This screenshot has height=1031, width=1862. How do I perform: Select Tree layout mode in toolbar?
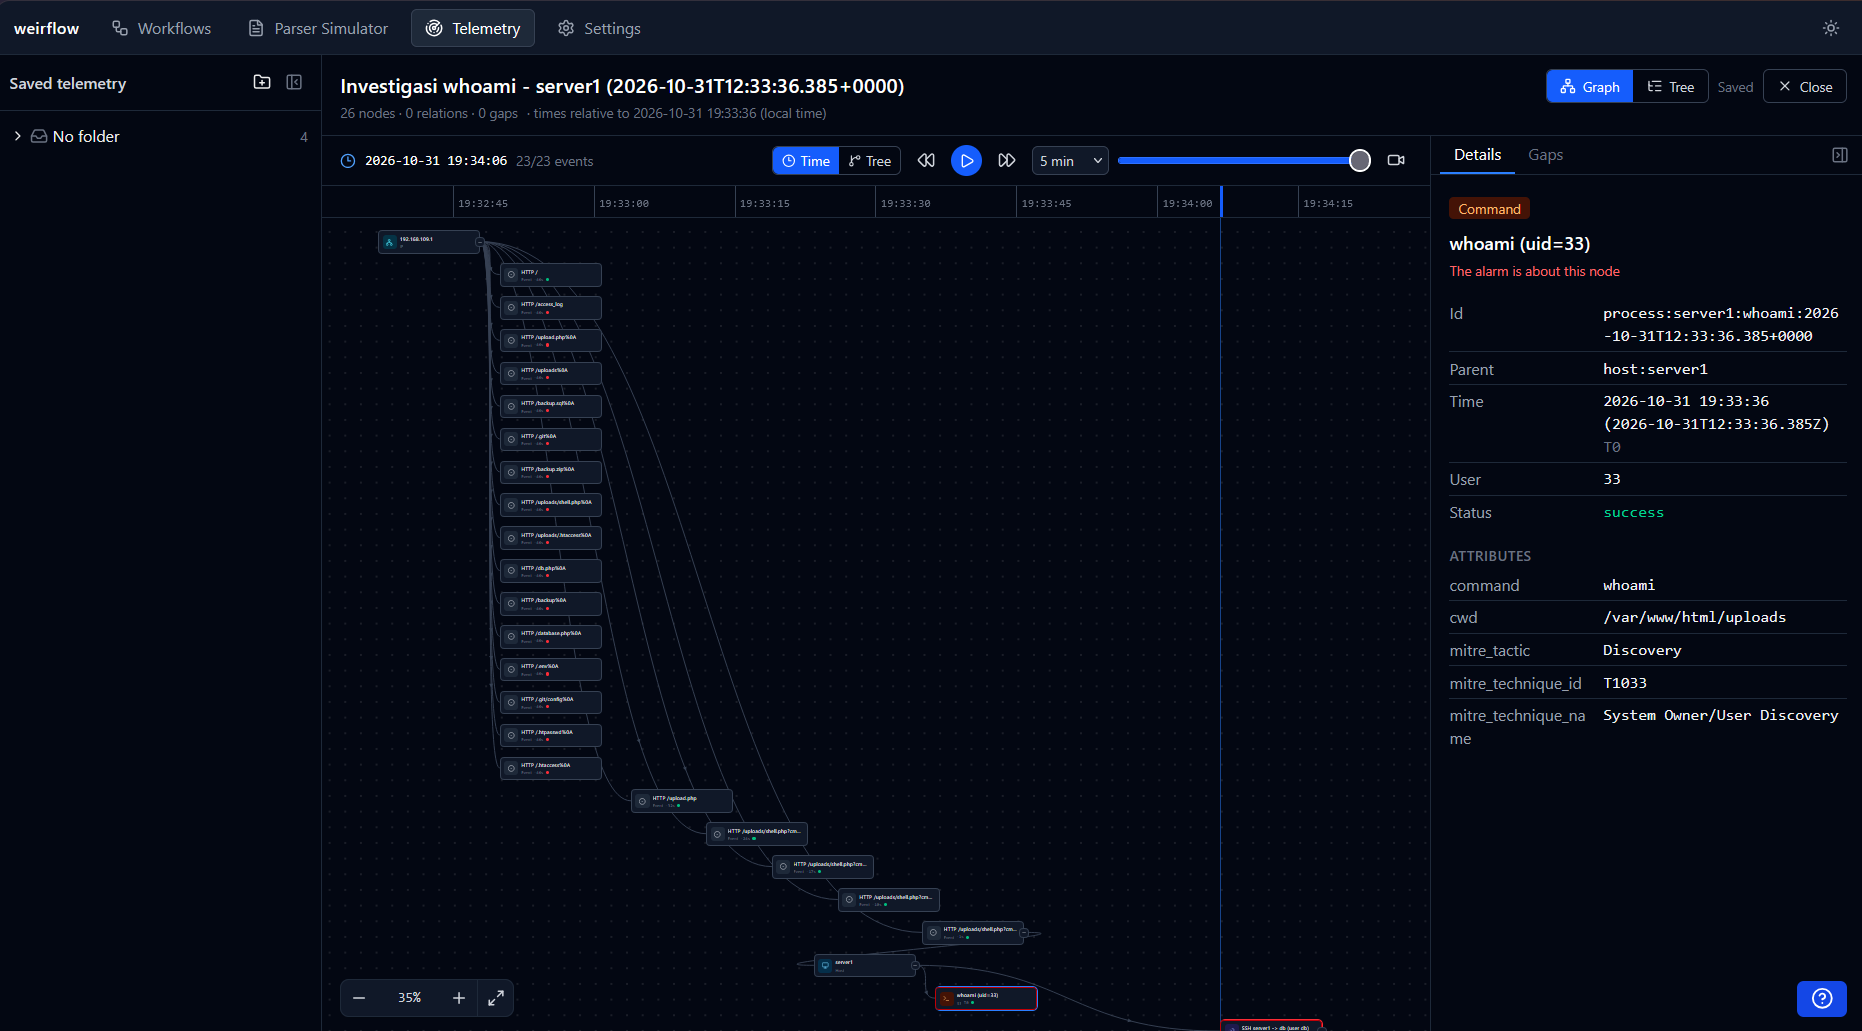coord(870,161)
